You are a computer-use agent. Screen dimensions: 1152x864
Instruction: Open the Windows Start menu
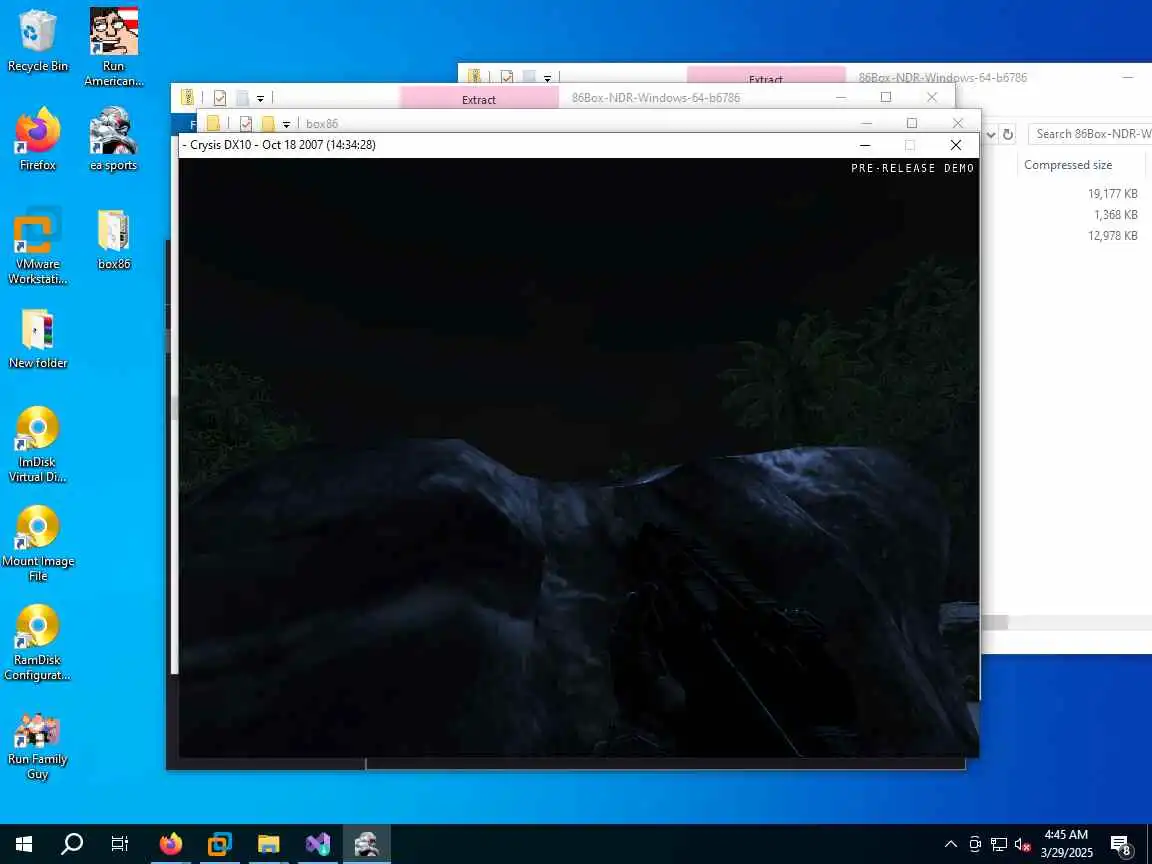24,843
